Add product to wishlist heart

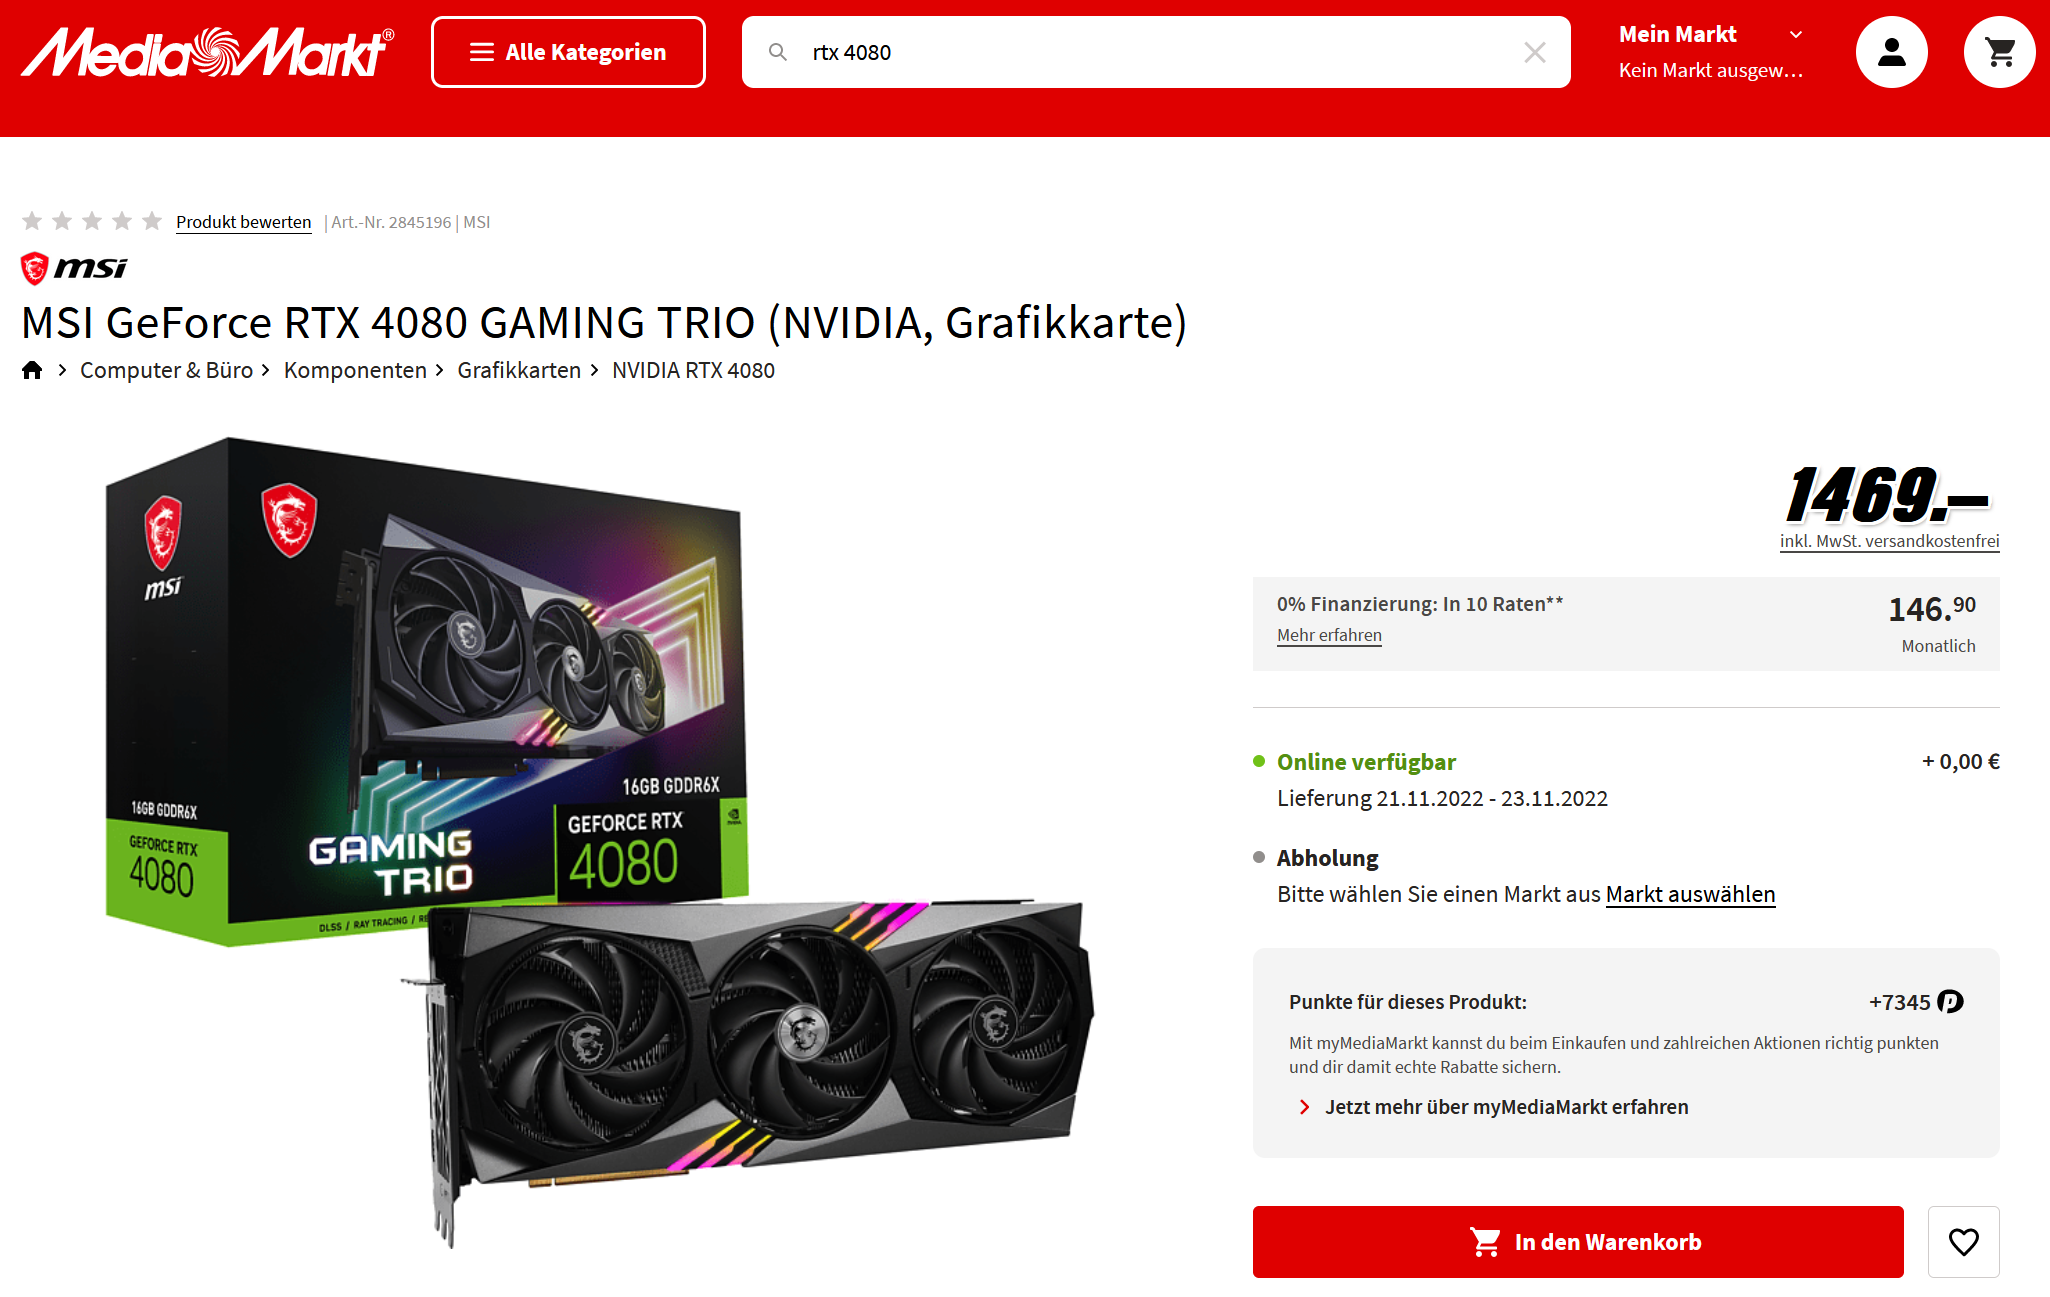coord(1963,1241)
